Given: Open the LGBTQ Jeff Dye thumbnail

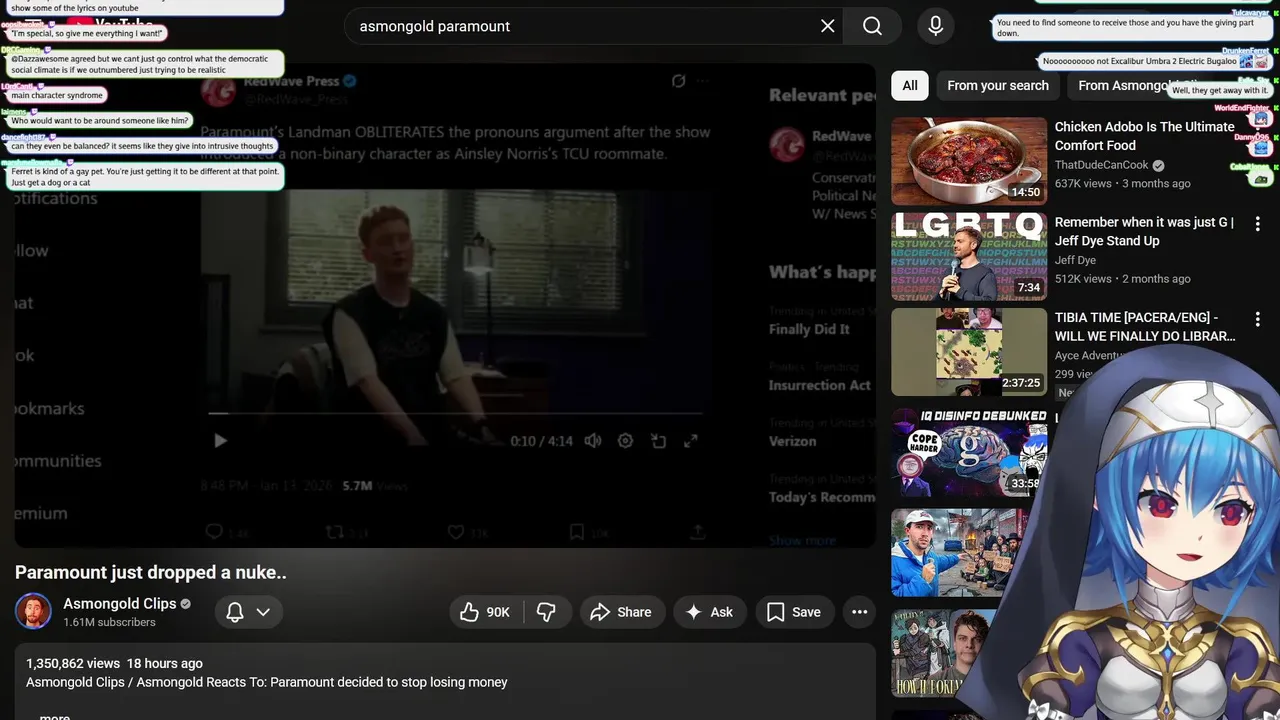Looking at the screenshot, I should click(969, 257).
